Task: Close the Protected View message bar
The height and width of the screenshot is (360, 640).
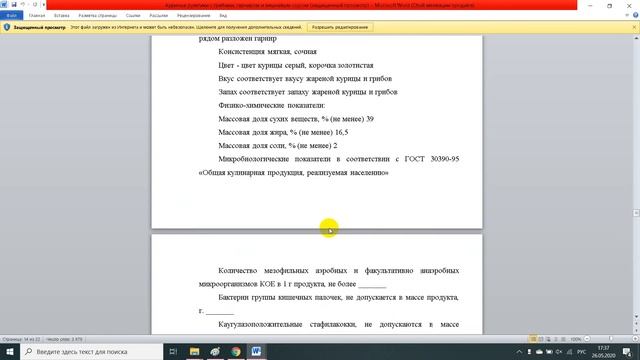Action: click(634, 27)
